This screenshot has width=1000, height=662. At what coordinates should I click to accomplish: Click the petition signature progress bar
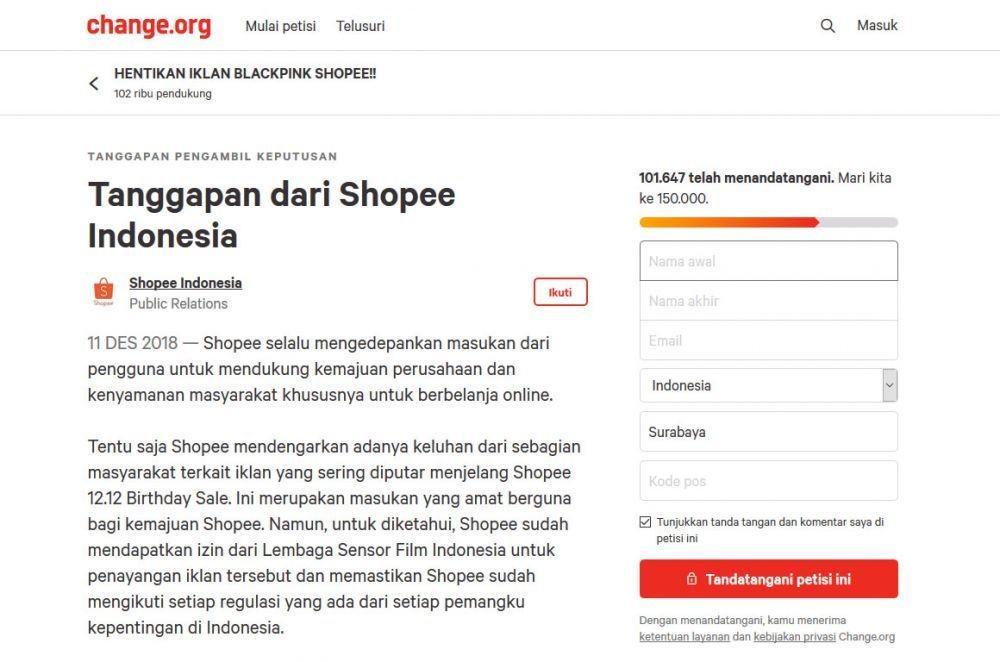coord(768,222)
